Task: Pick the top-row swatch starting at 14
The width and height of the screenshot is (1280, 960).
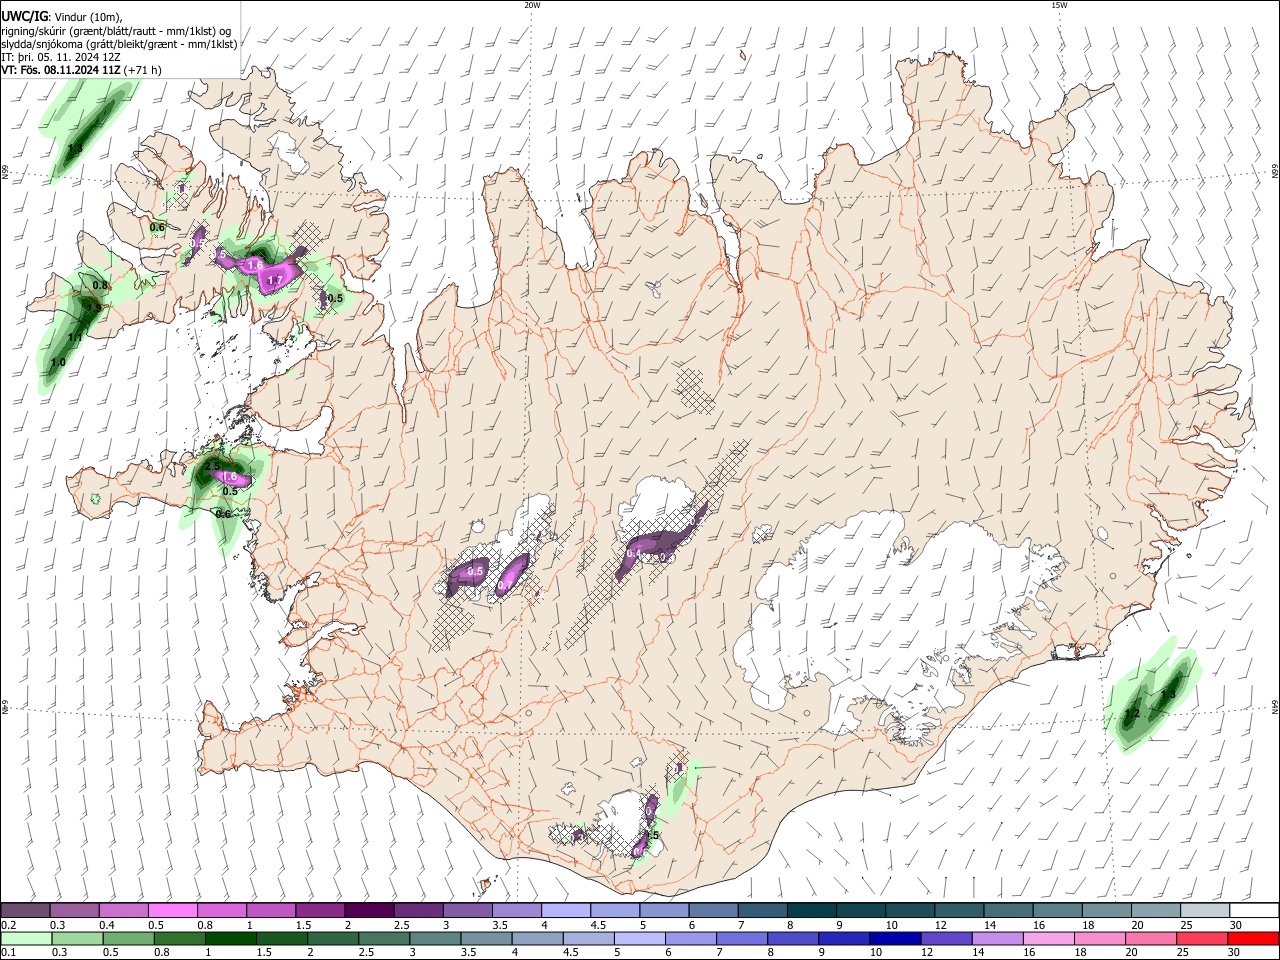Action: pyautogui.click(x=1008, y=911)
